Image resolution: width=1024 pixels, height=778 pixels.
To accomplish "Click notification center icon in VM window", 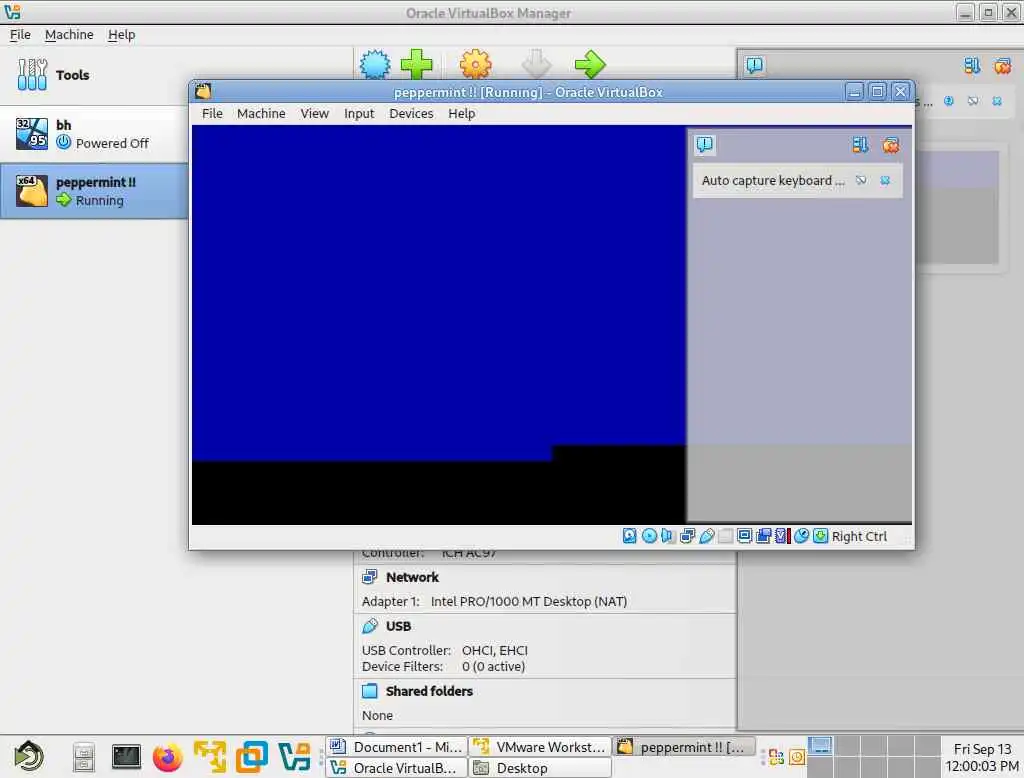I will 705,145.
